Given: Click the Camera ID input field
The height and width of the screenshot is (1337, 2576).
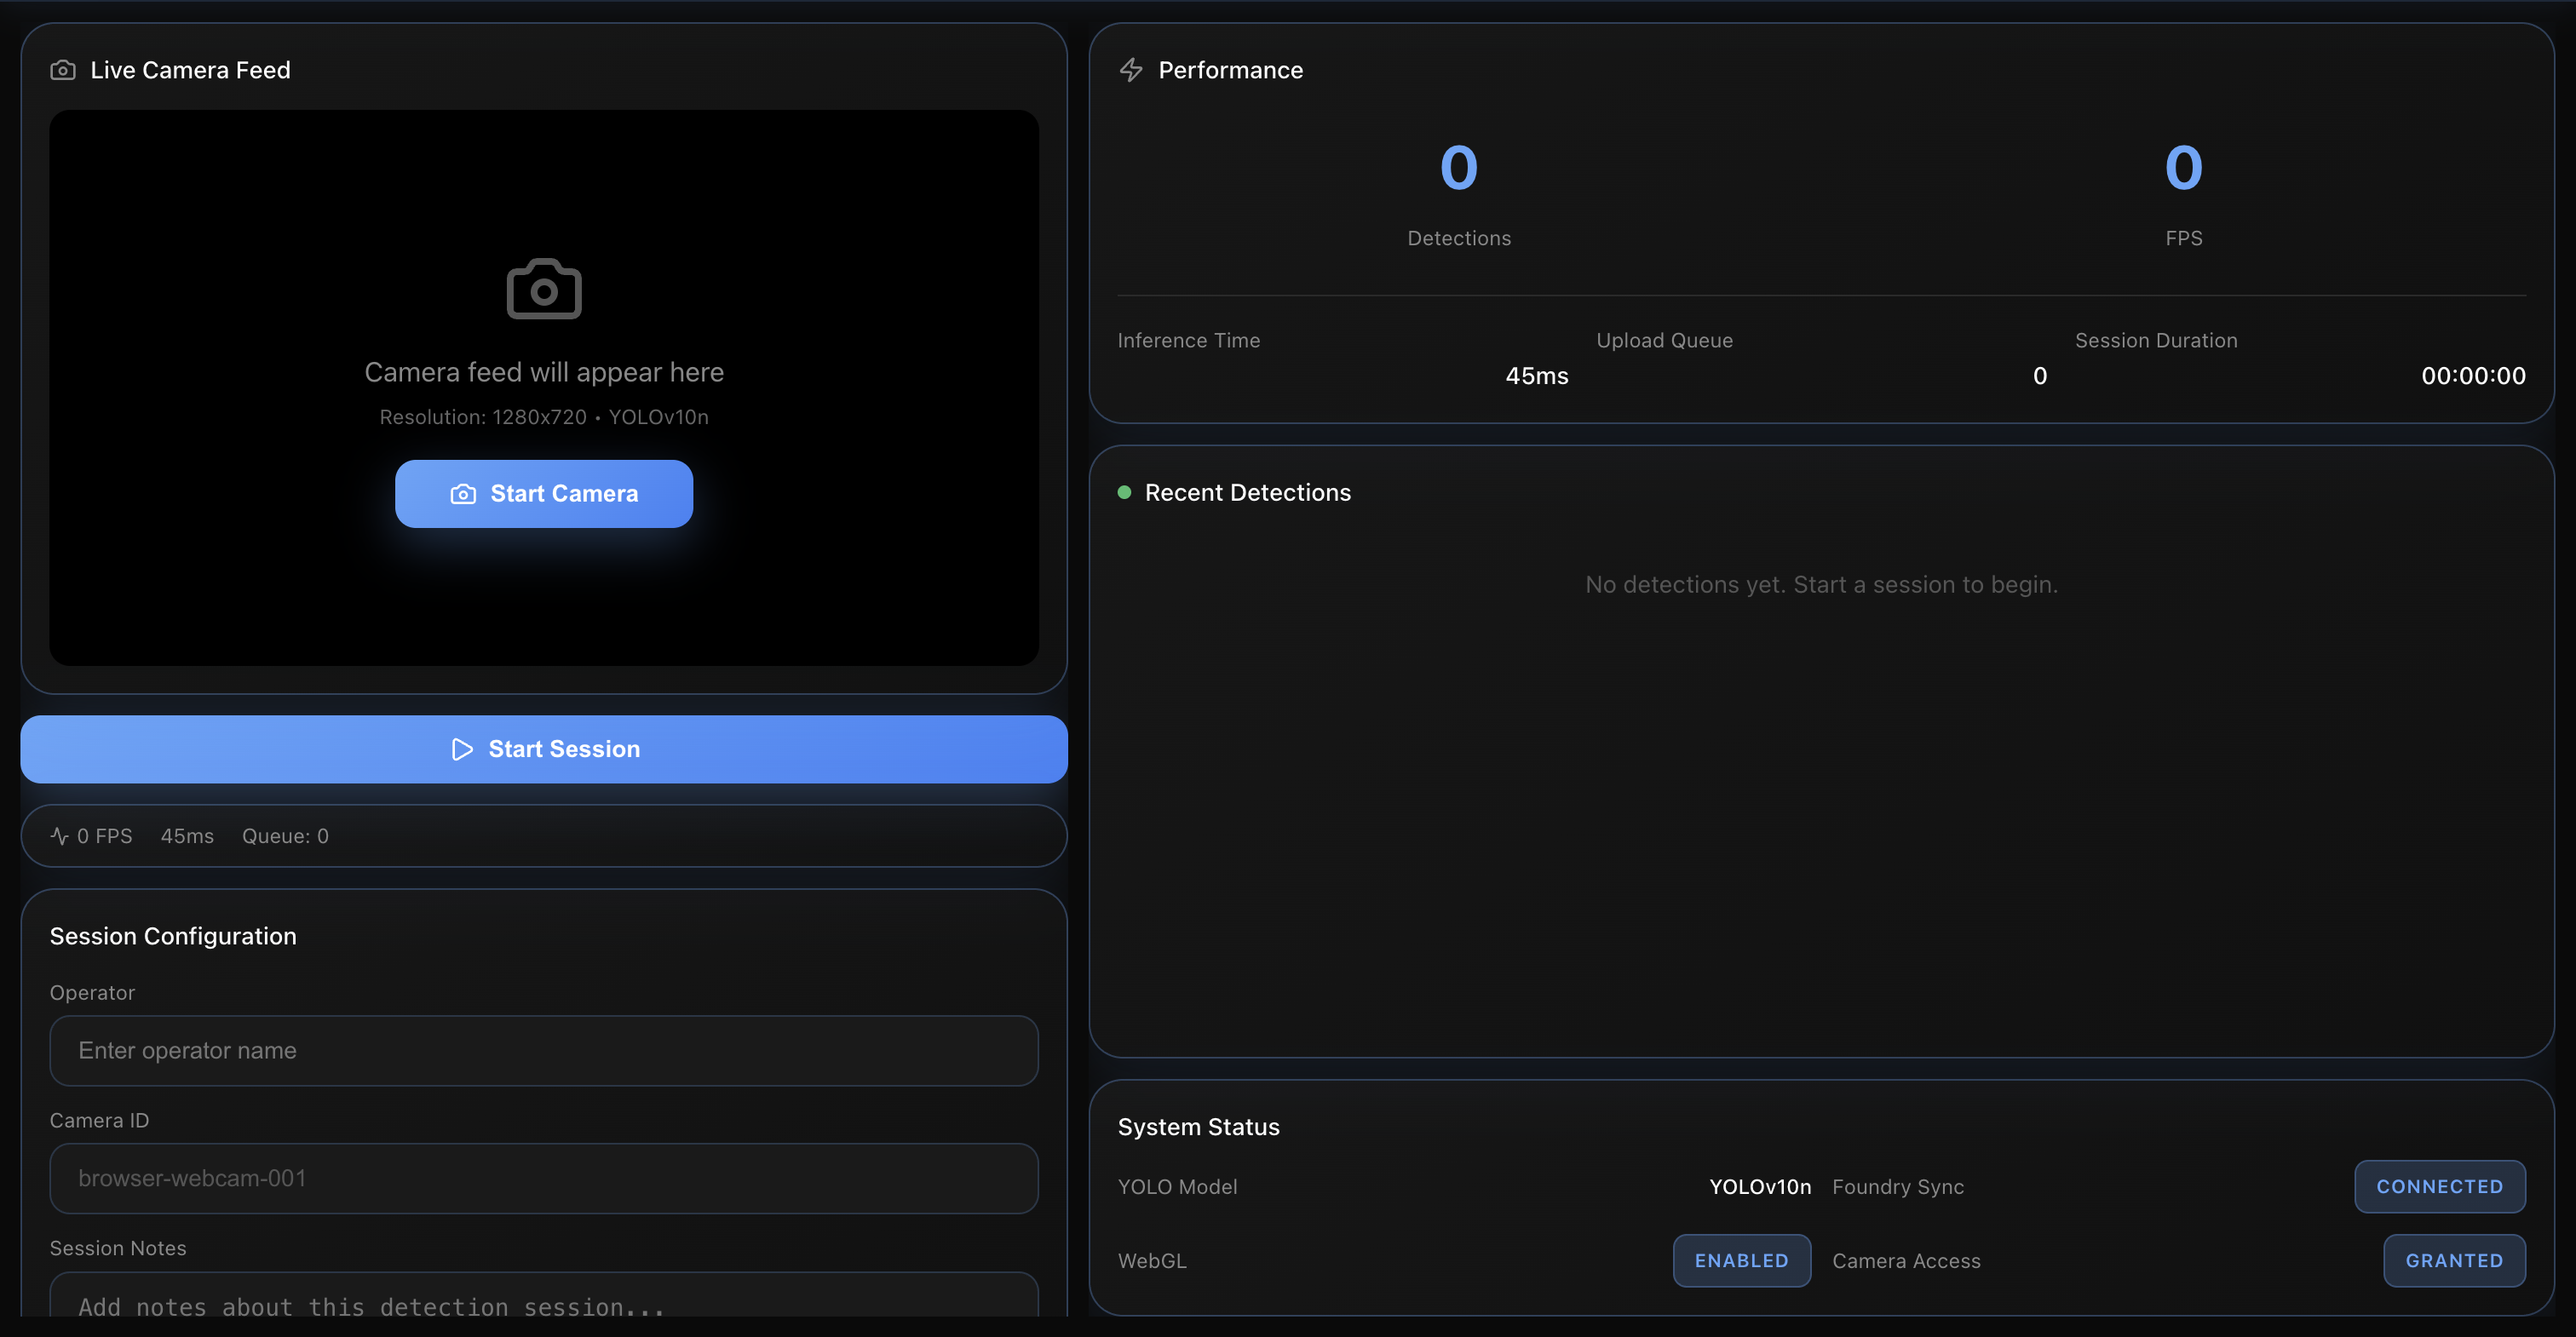Looking at the screenshot, I should click(x=544, y=1178).
